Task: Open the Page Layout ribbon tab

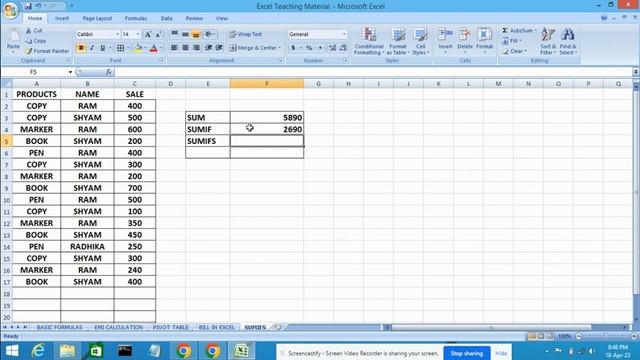Action: [97, 18]
